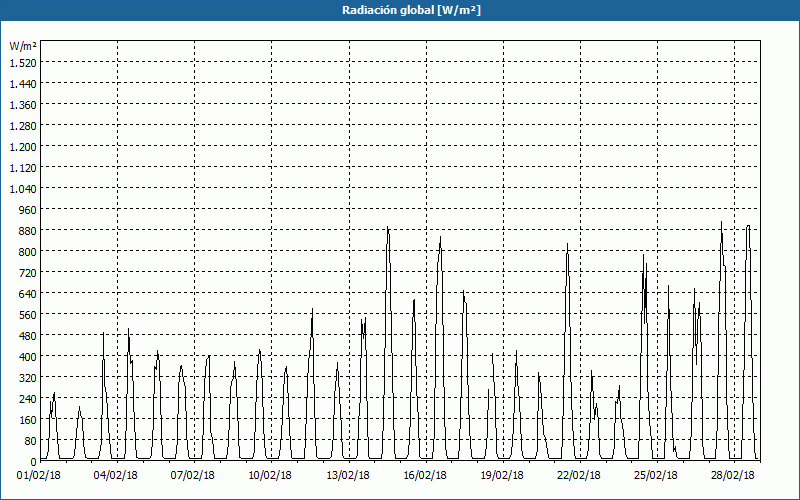This screenshot has height=500, width=800.
Task: Select the 400 y-axis value
Action: pyautogui.click(x=28, y=356)
